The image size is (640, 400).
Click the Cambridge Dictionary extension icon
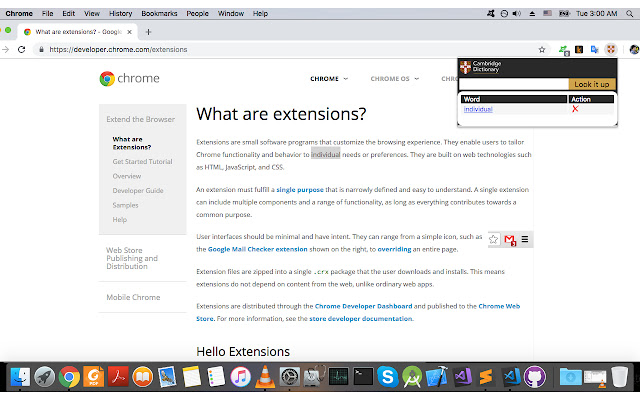(611, 48)
